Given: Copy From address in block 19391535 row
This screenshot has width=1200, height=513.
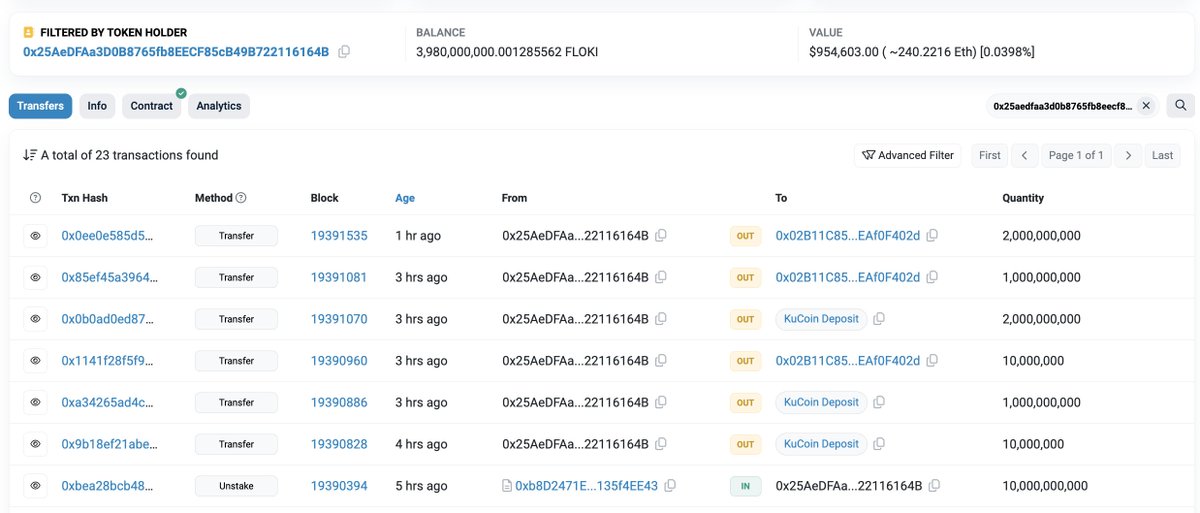Looking at the screenshot, I should (x=661, y=236).
